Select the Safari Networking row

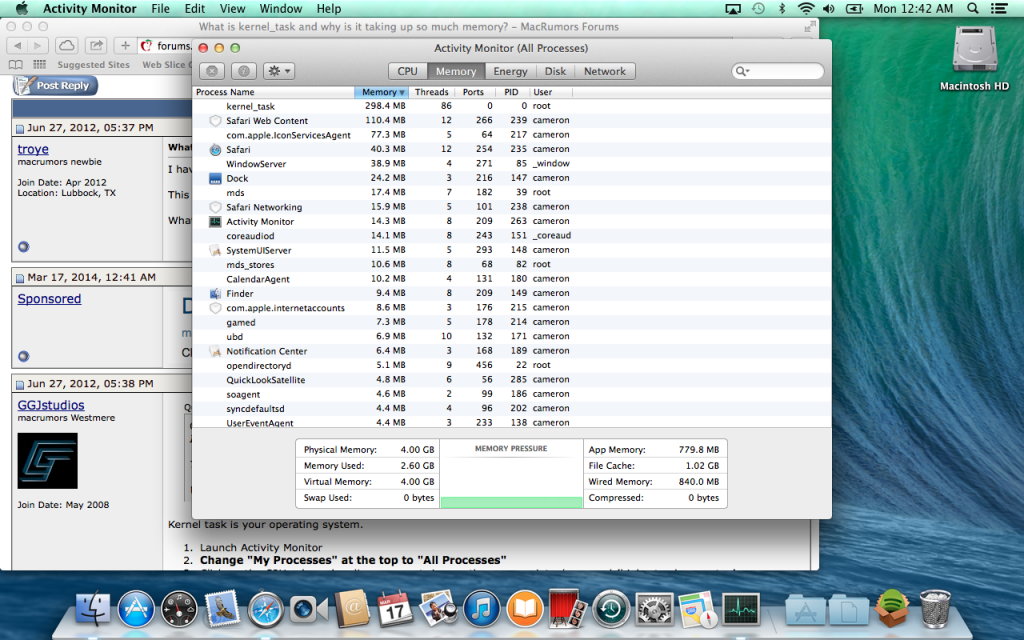coord(512,206)
